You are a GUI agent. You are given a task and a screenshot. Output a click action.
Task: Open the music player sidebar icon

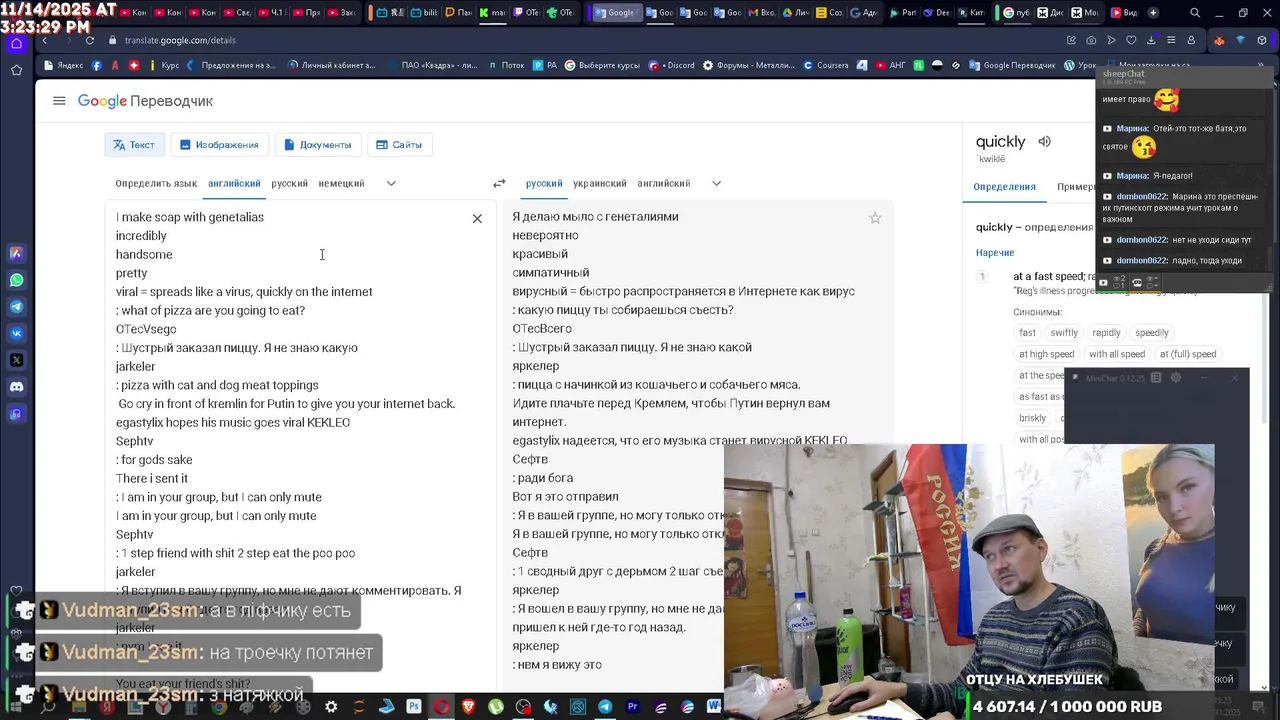tap(16, 413)
